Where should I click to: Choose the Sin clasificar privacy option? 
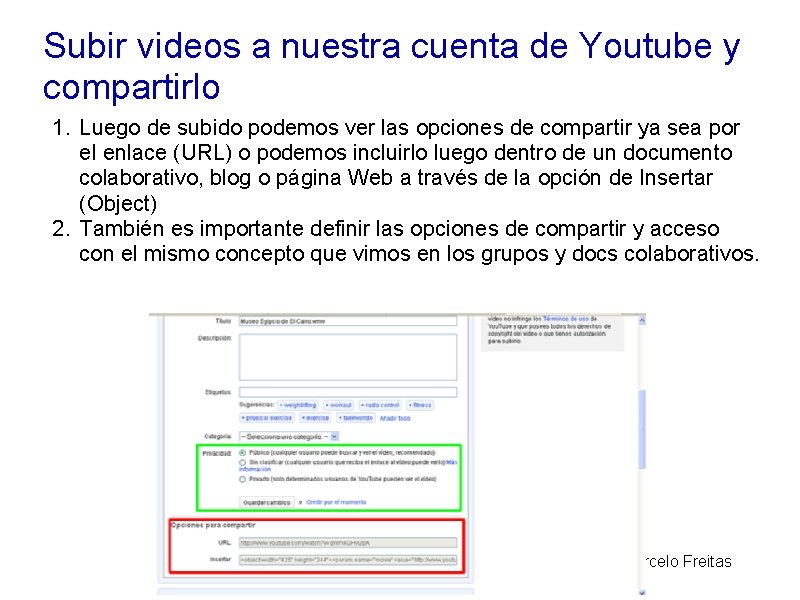[242, 462]
